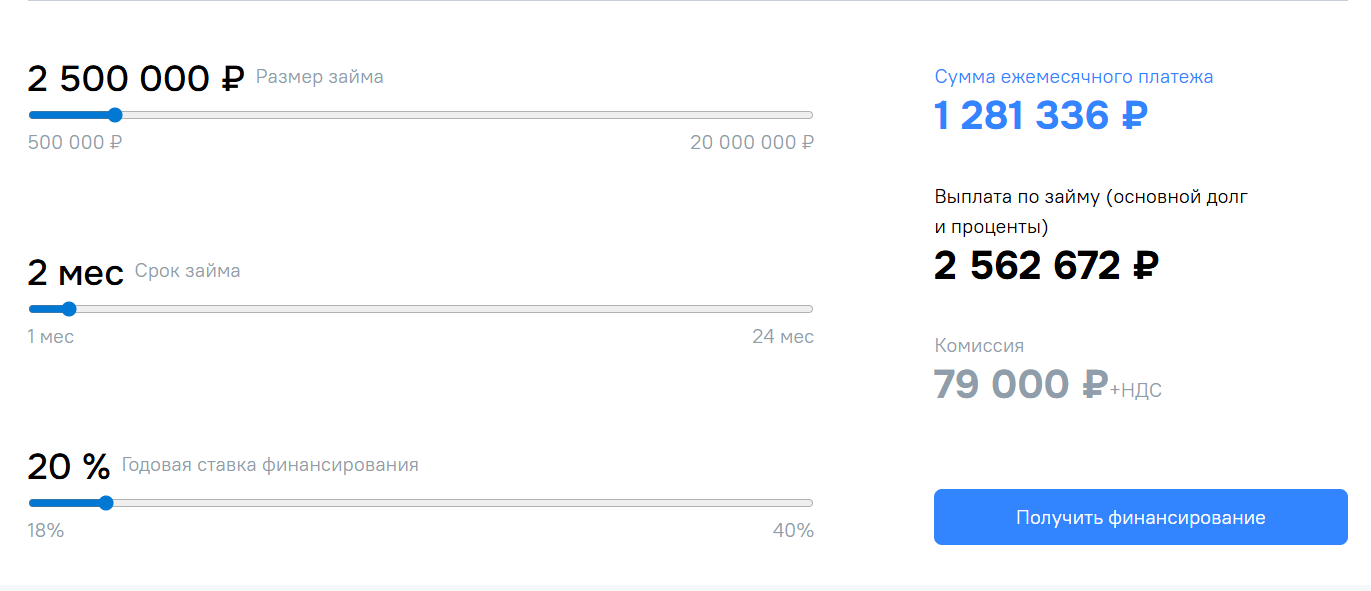
Task: Click the "20 000 000 ₽" maximum amount label
Action: 751,142
